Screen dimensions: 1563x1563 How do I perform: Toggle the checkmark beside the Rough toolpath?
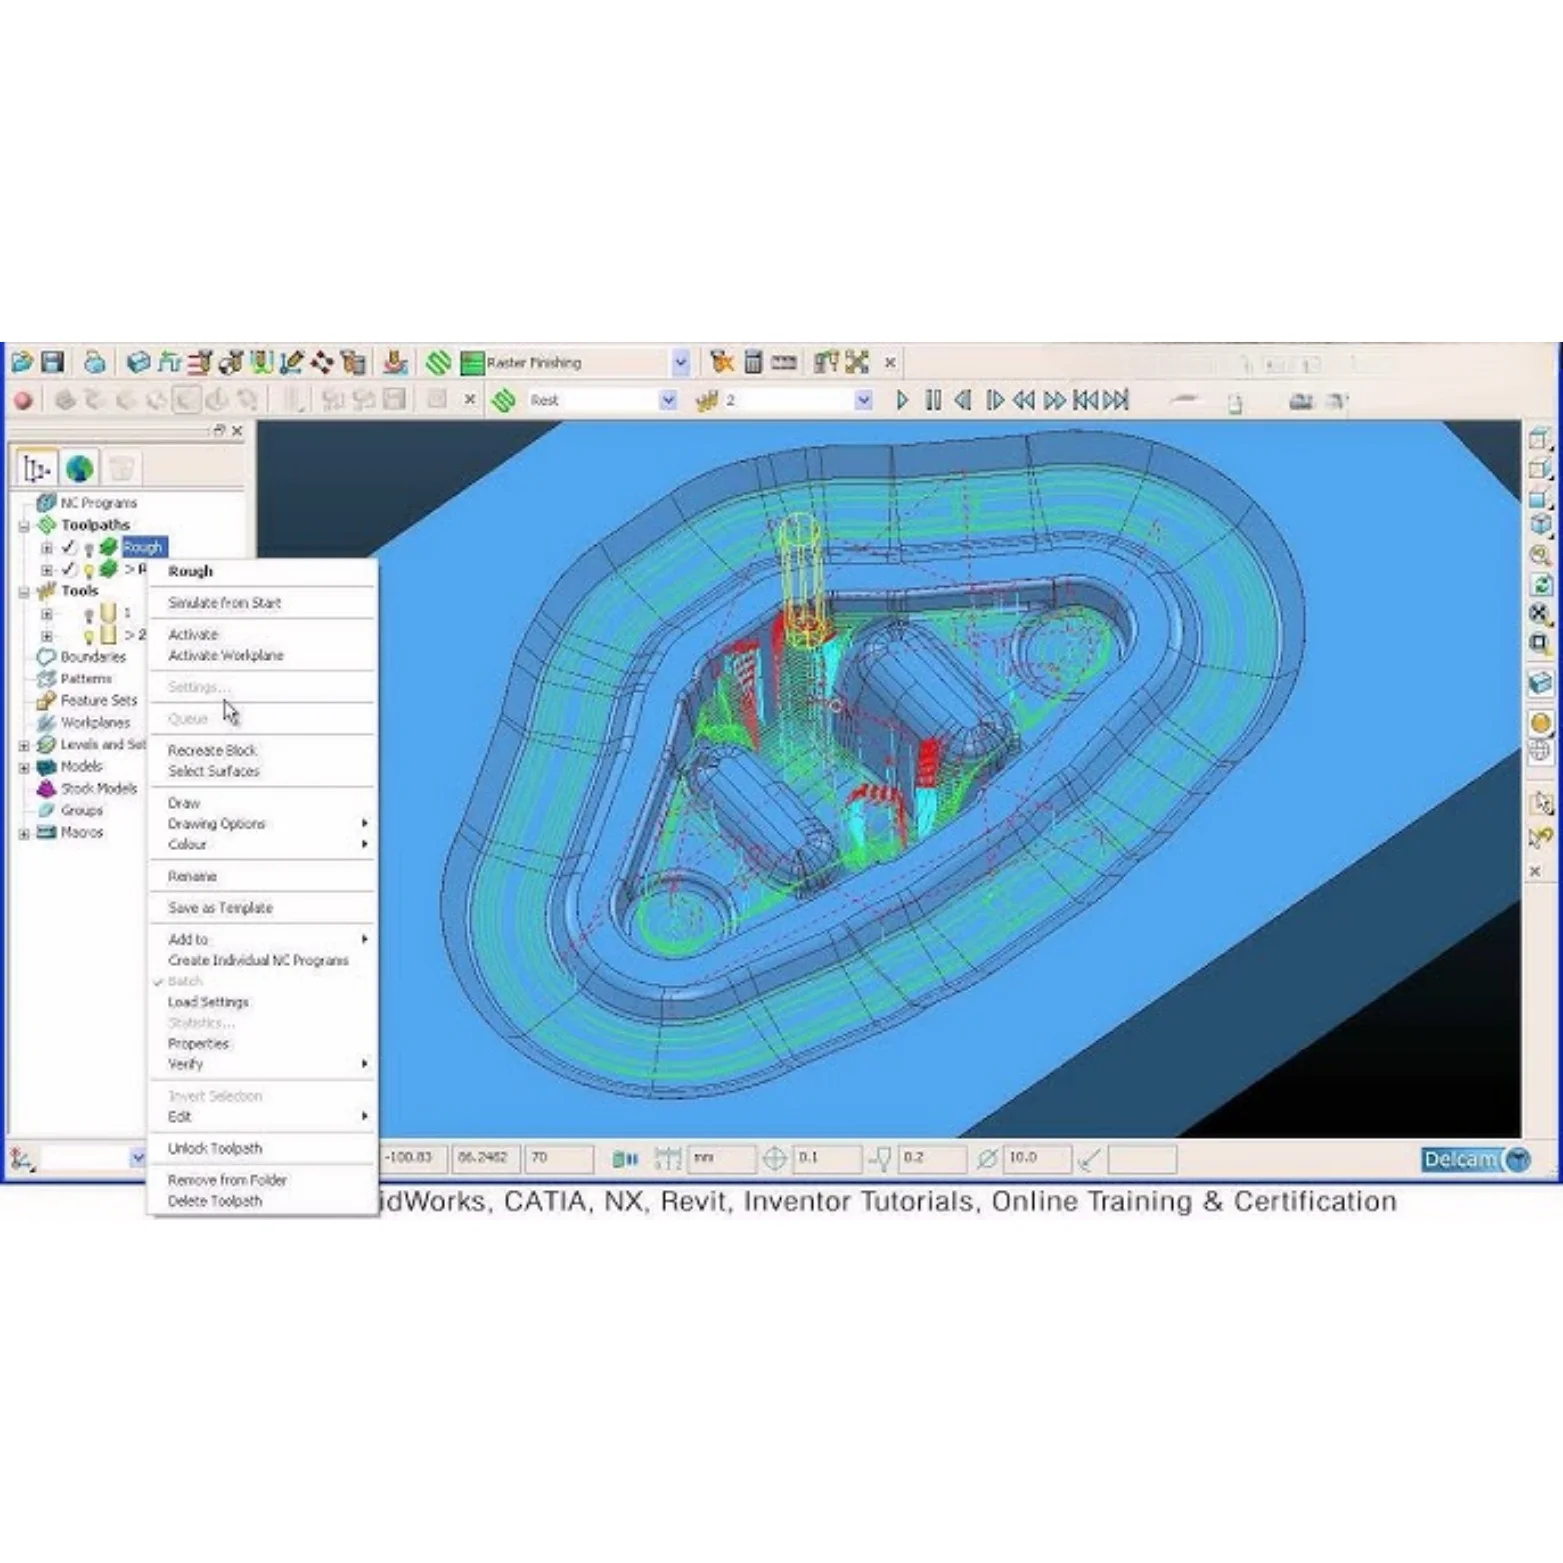coord(68,547)
